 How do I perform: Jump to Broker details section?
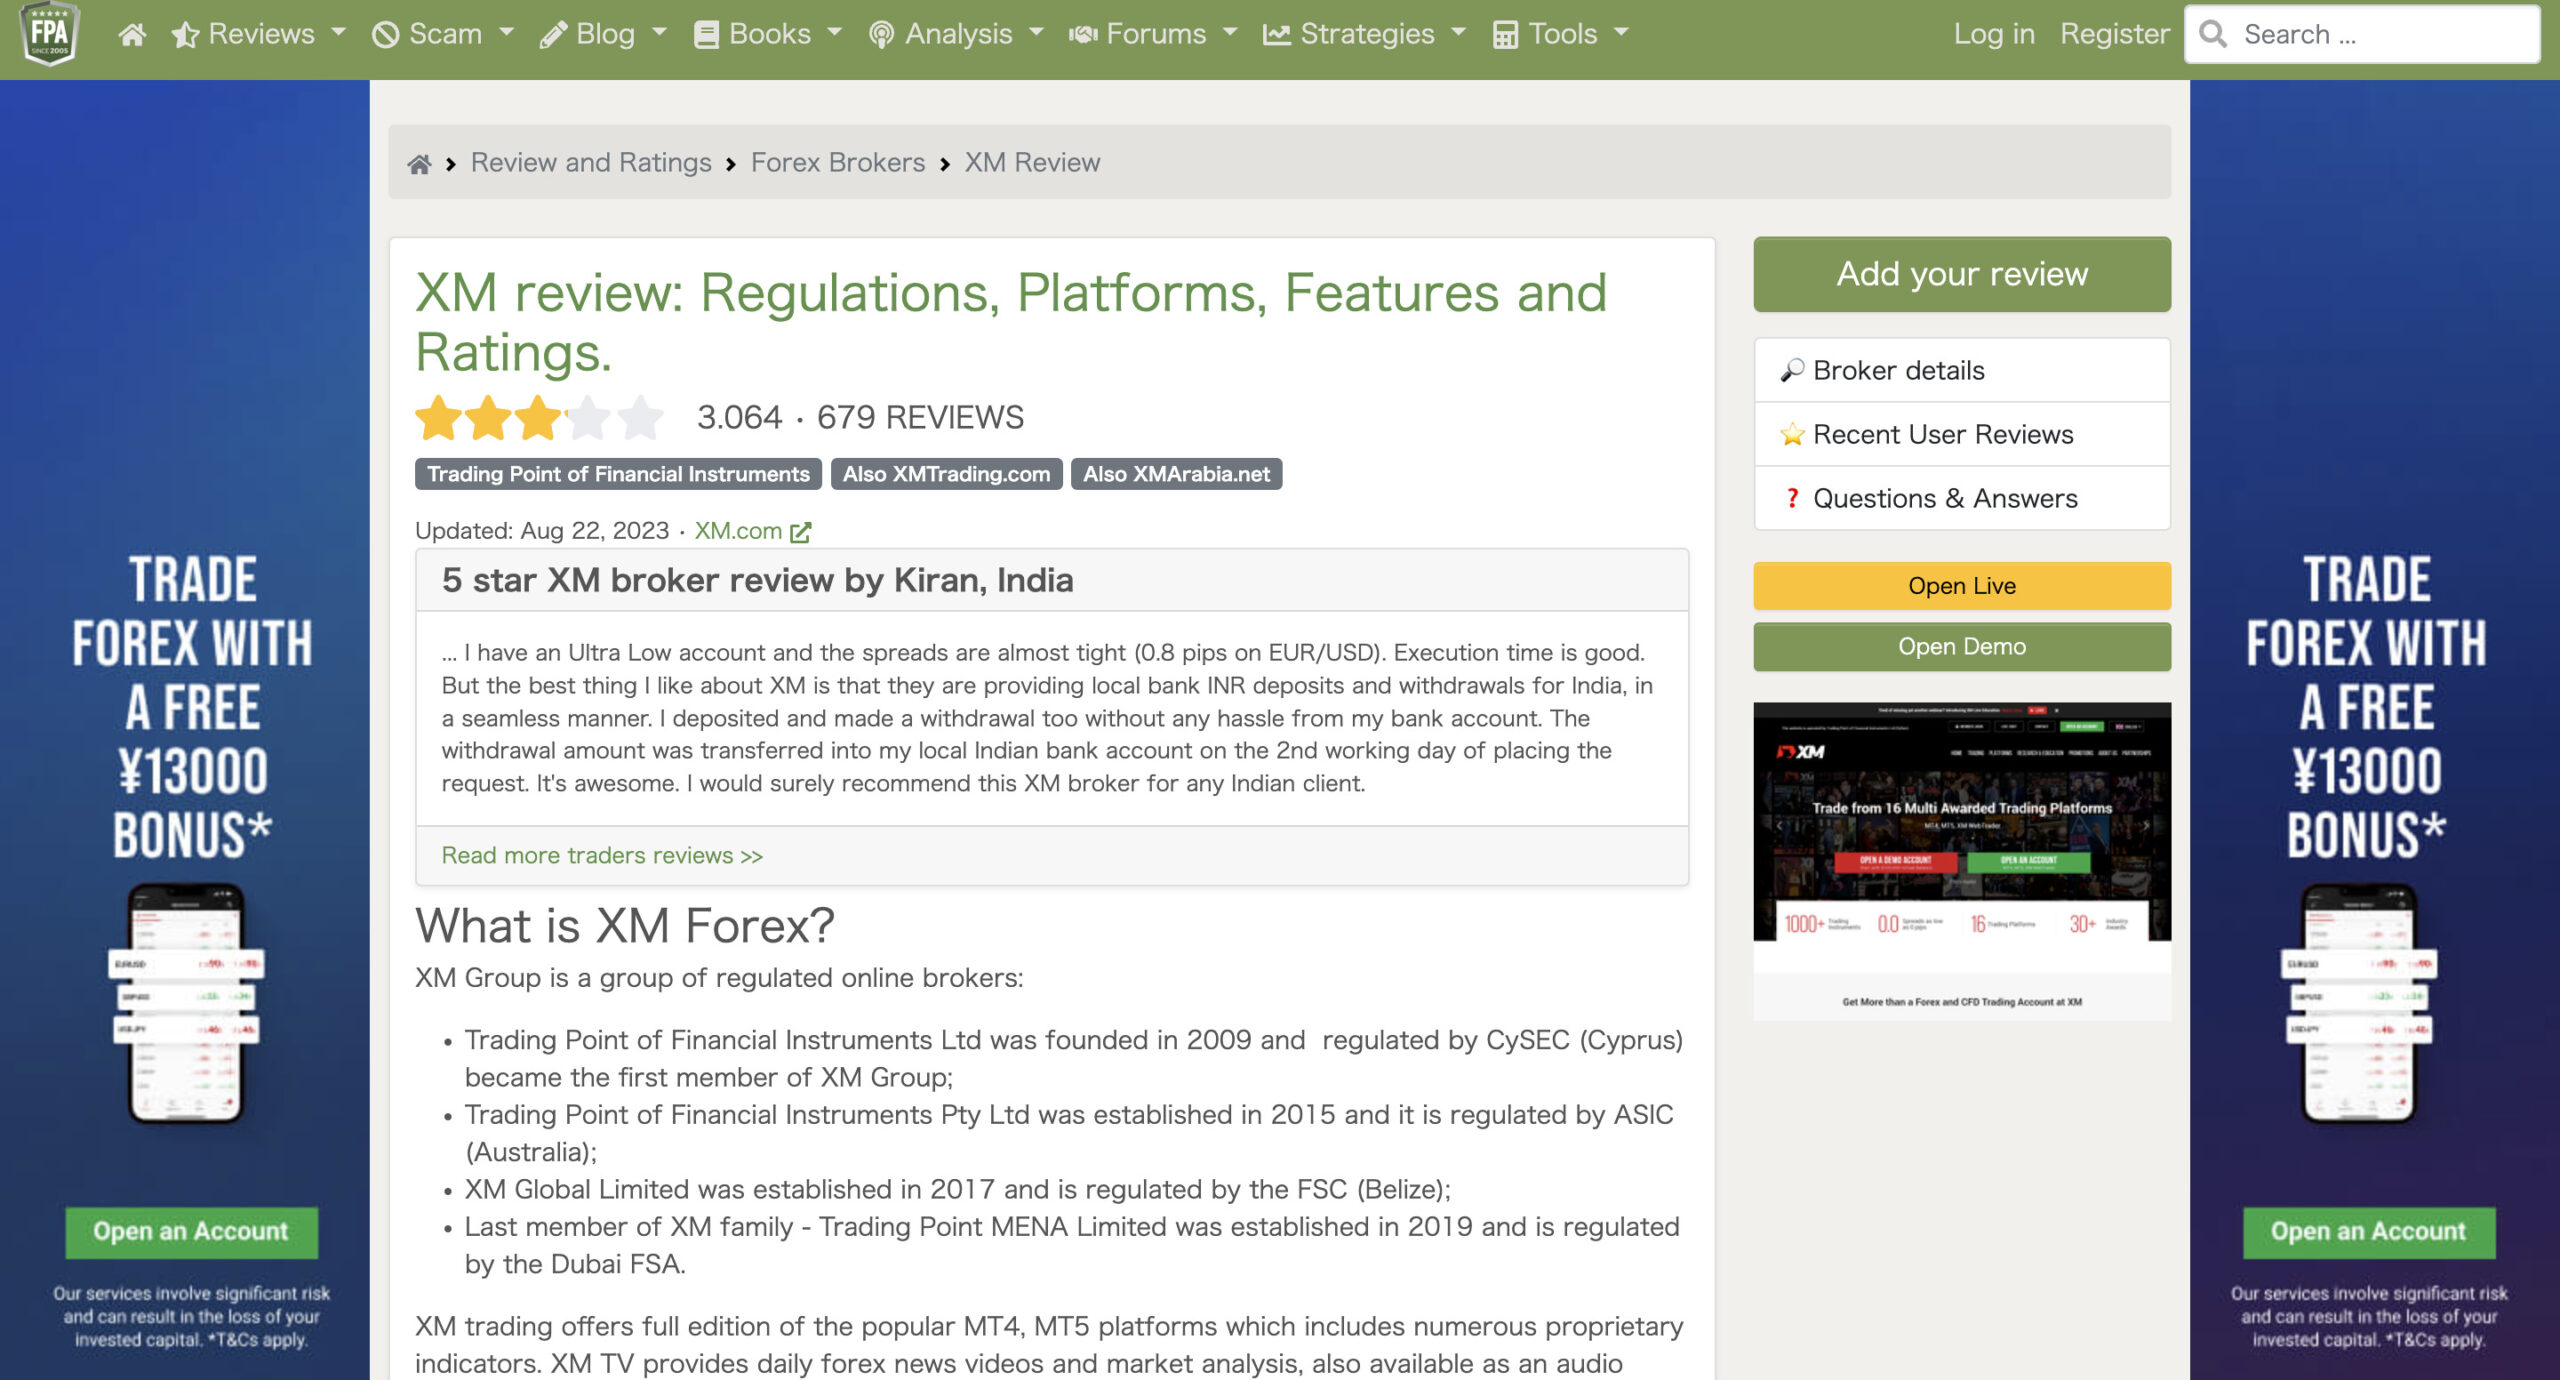(1962, 371)
